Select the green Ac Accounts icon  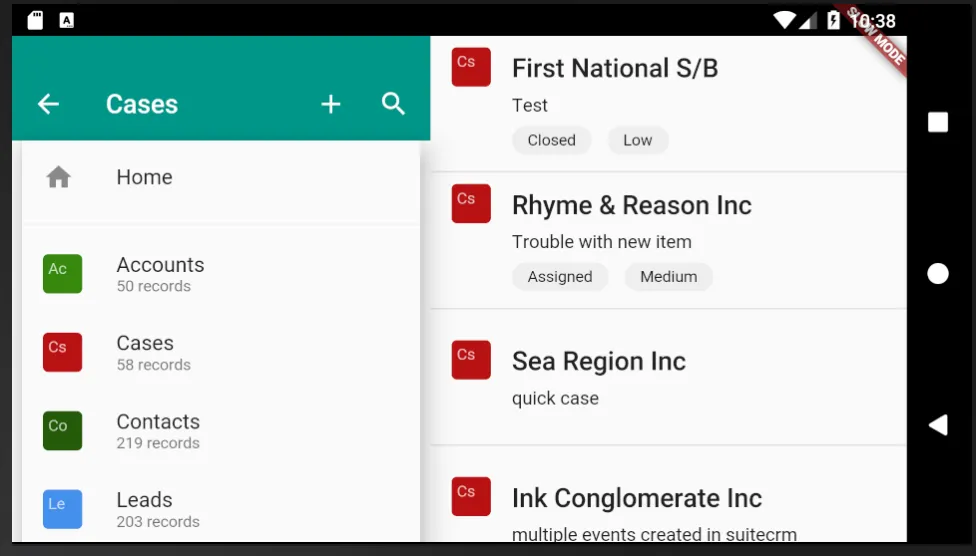point(62,273)
